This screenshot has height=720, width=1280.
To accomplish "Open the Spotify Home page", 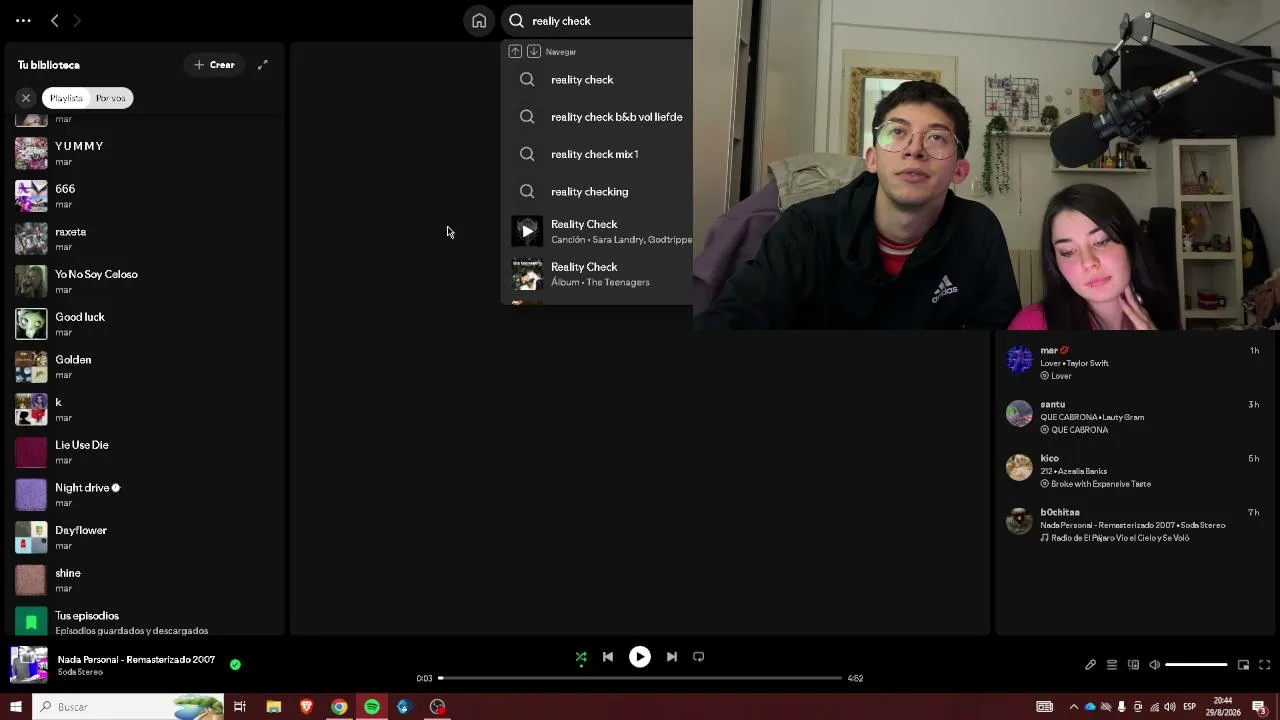I will 479,21.
